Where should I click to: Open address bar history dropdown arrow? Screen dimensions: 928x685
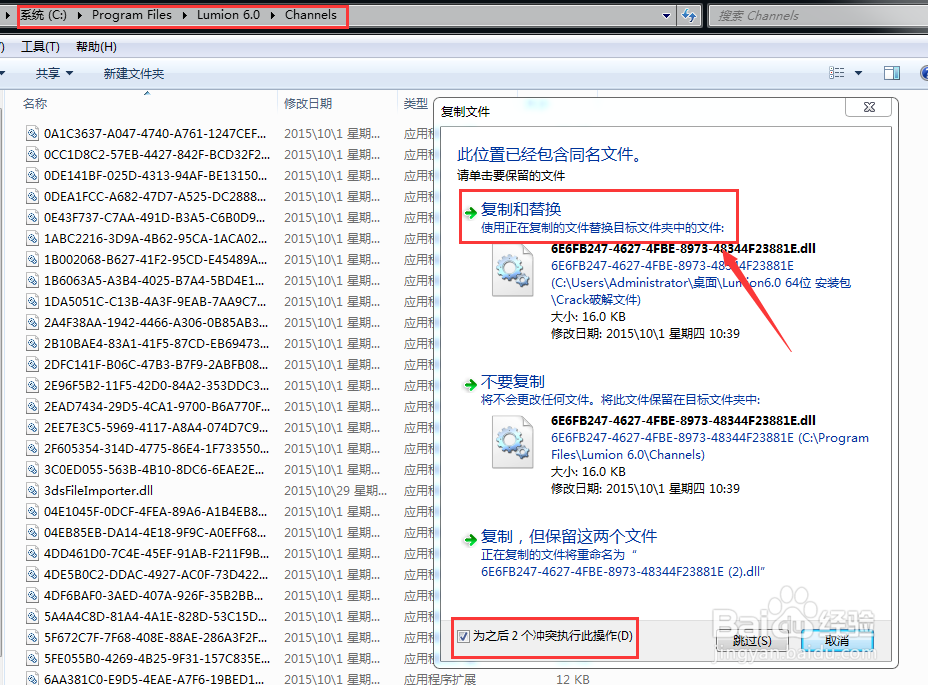click(666, 16)
